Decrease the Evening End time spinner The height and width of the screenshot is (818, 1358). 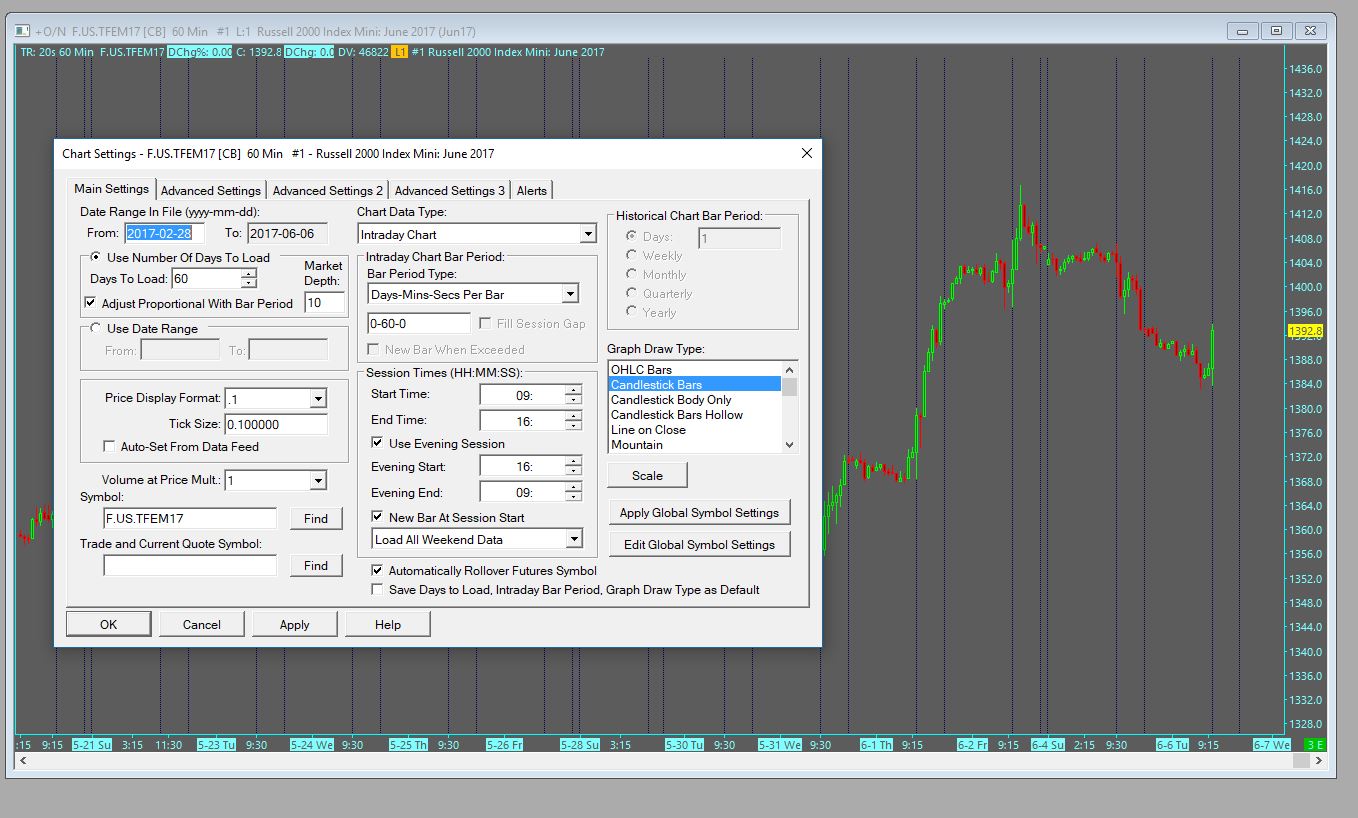coord(573,496)
